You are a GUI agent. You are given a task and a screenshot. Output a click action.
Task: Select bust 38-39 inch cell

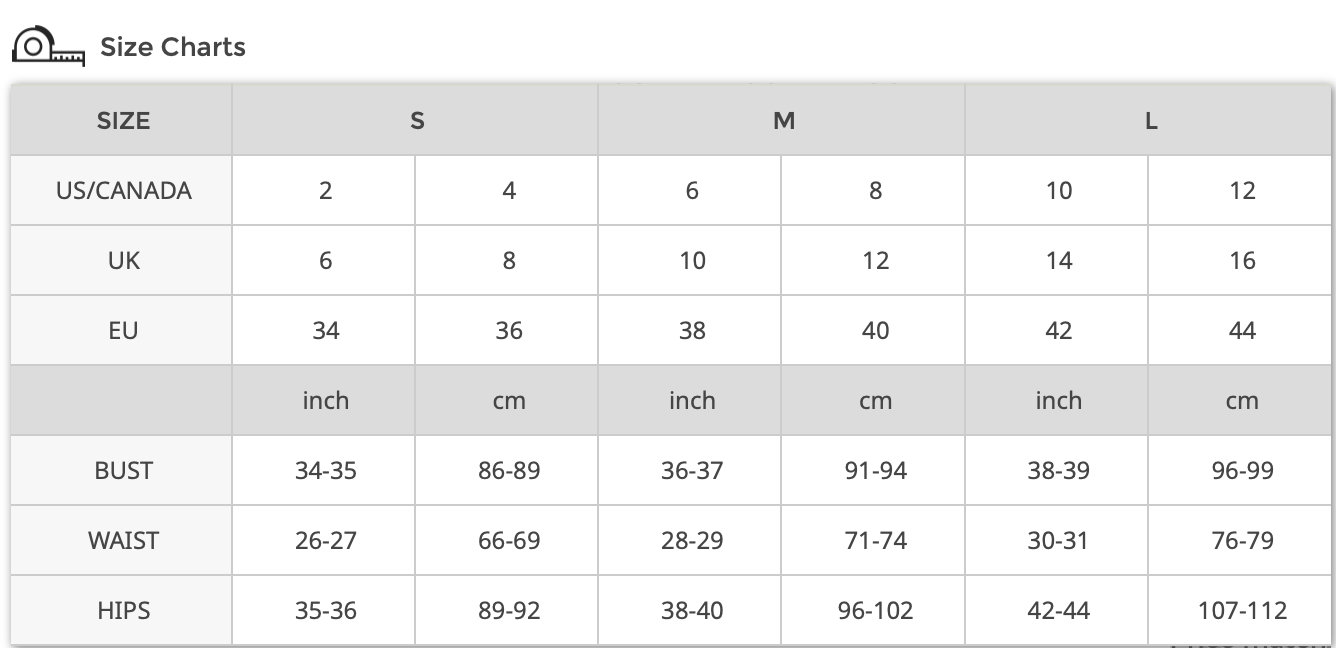pyautogui.click(x=1058, y=470)
